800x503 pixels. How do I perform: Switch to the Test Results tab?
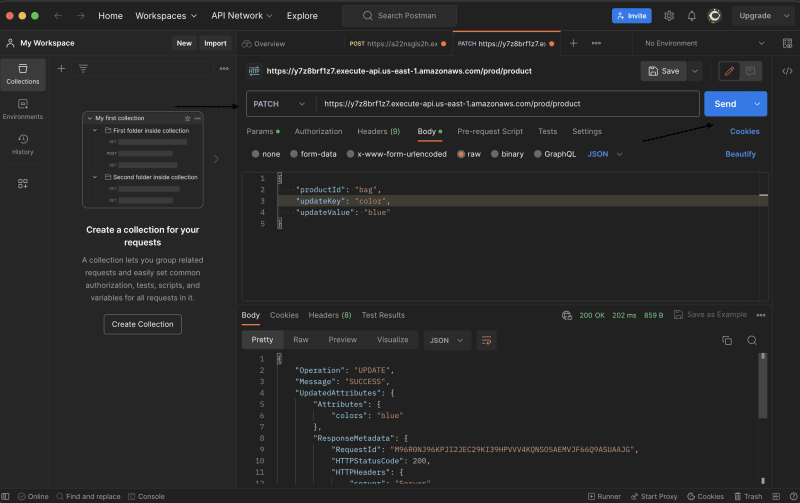(383, 315)
